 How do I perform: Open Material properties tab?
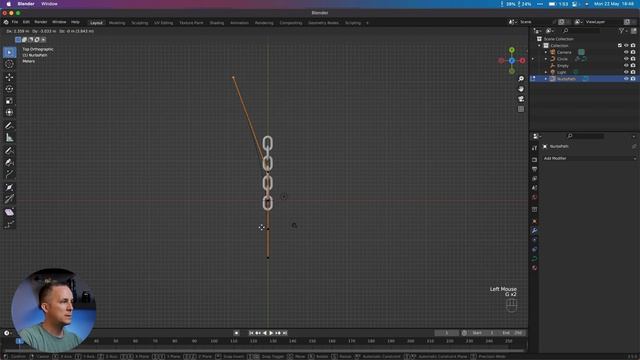(535, 268)
